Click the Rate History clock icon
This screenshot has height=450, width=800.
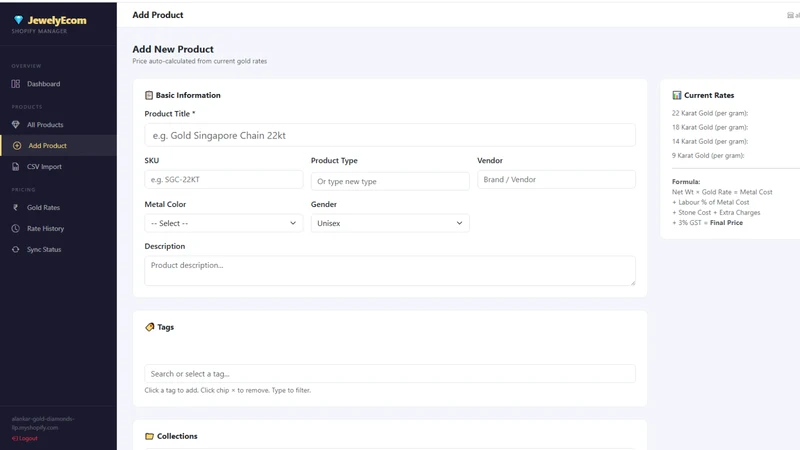[x=16, y=229]
